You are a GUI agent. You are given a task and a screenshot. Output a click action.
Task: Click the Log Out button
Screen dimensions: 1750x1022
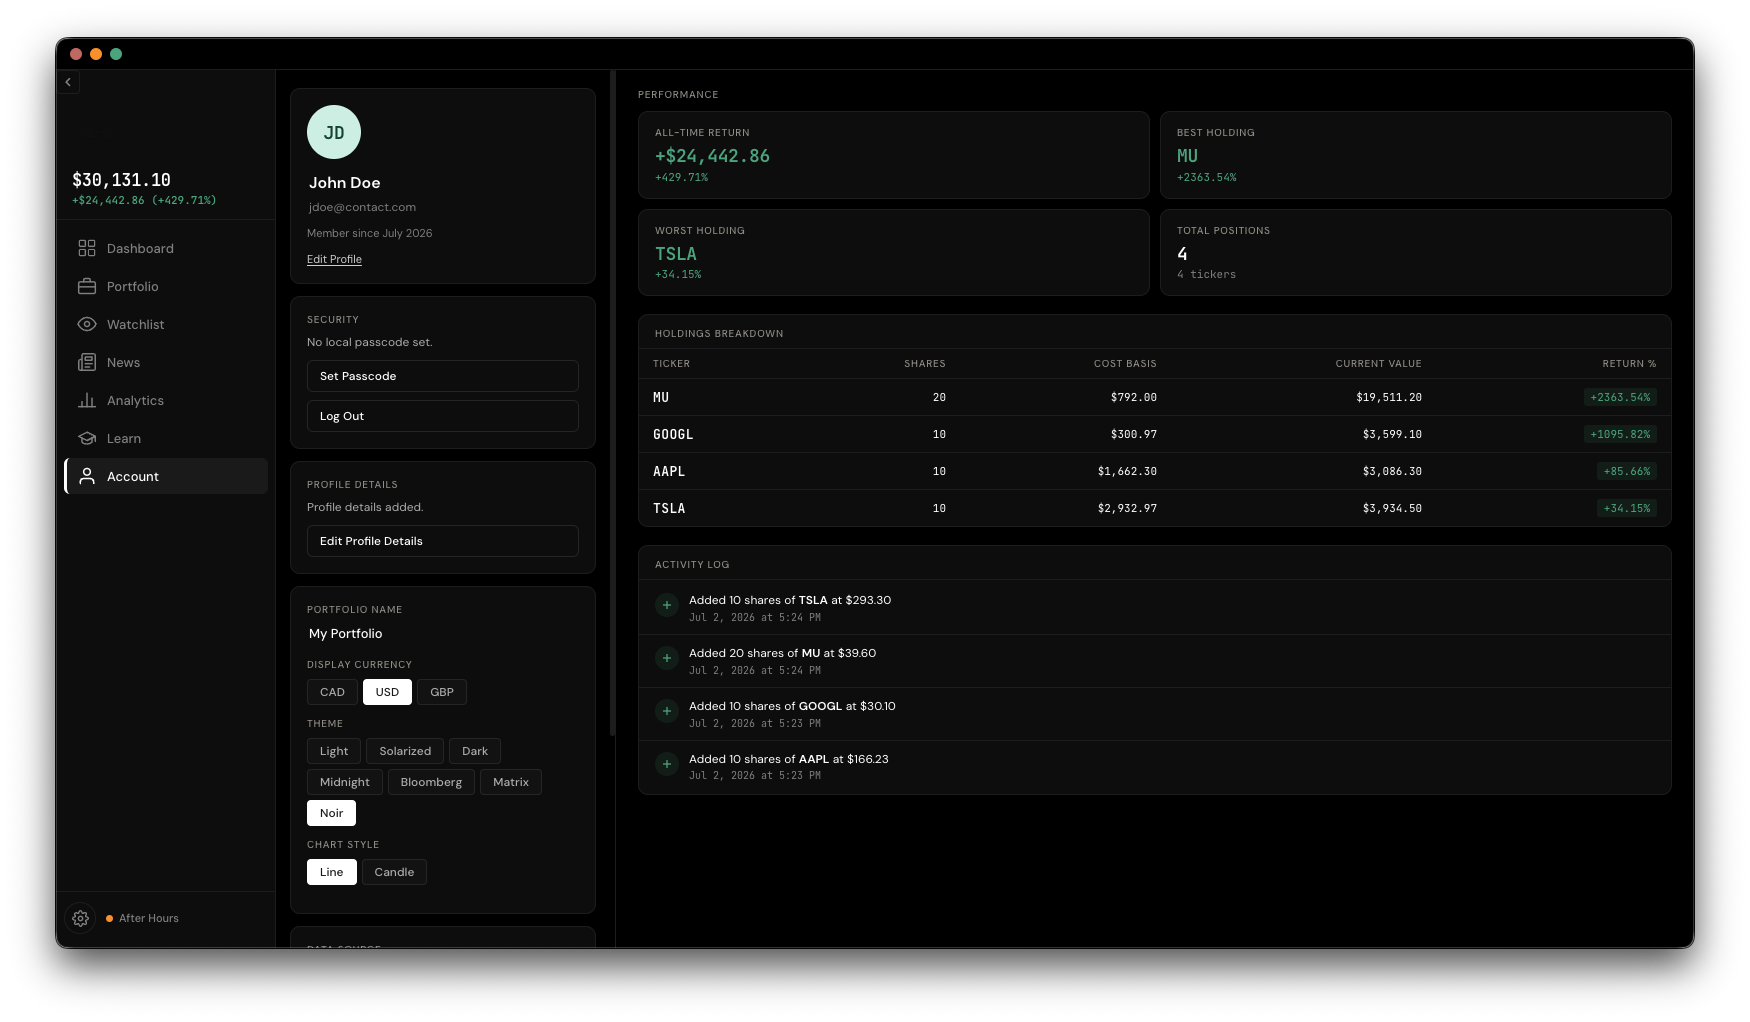click(443, 416)
